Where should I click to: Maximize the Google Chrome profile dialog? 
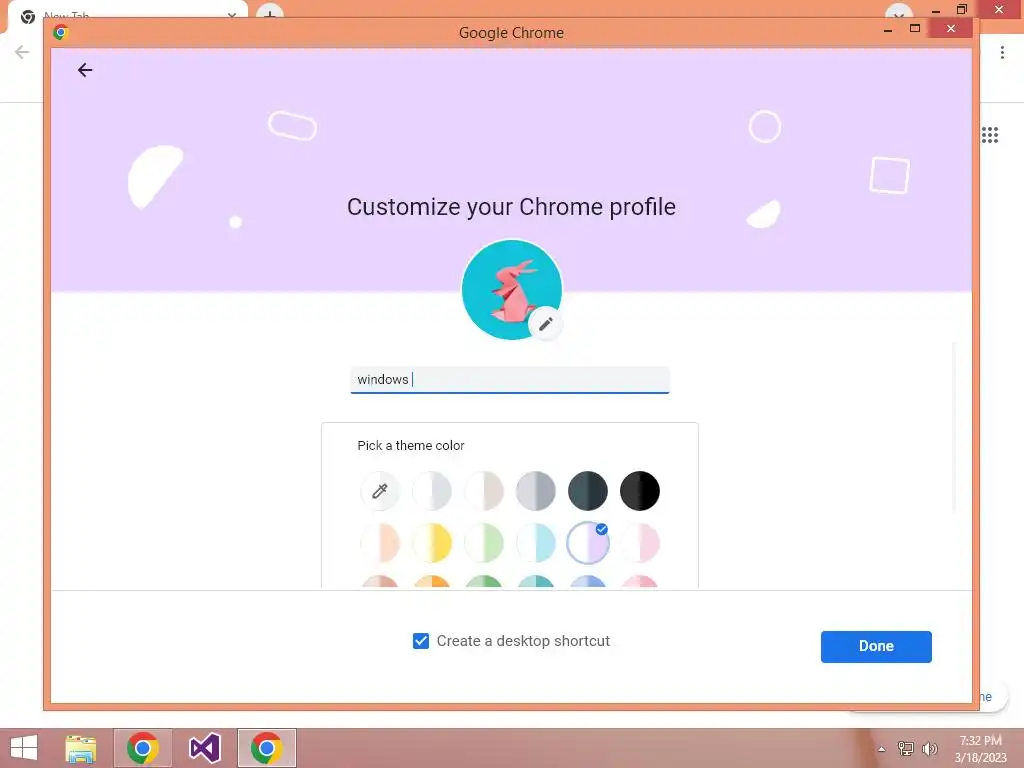(x=915, y=28)
